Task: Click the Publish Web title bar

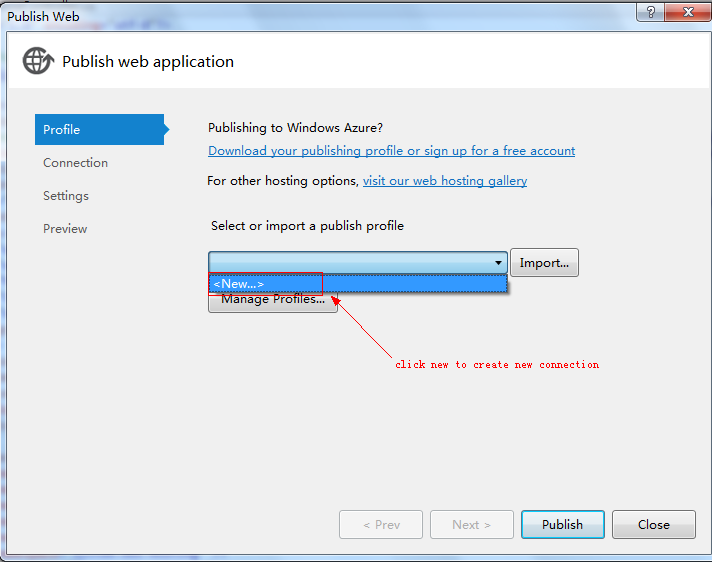Action: tap(300, 15)
